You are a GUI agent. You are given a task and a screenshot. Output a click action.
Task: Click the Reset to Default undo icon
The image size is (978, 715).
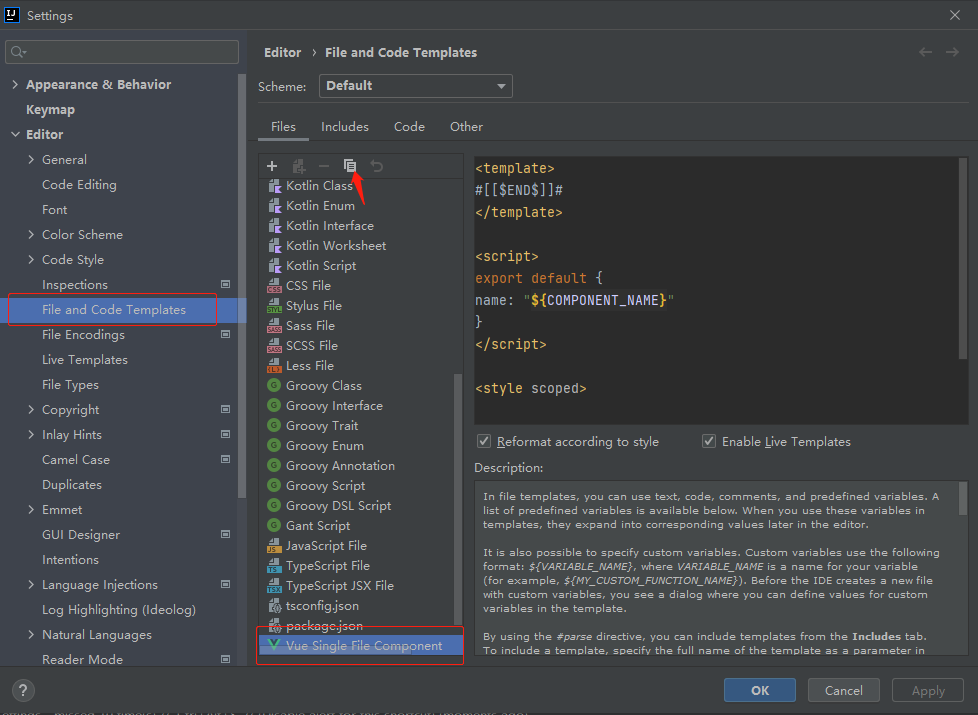[x=377, y=166]
